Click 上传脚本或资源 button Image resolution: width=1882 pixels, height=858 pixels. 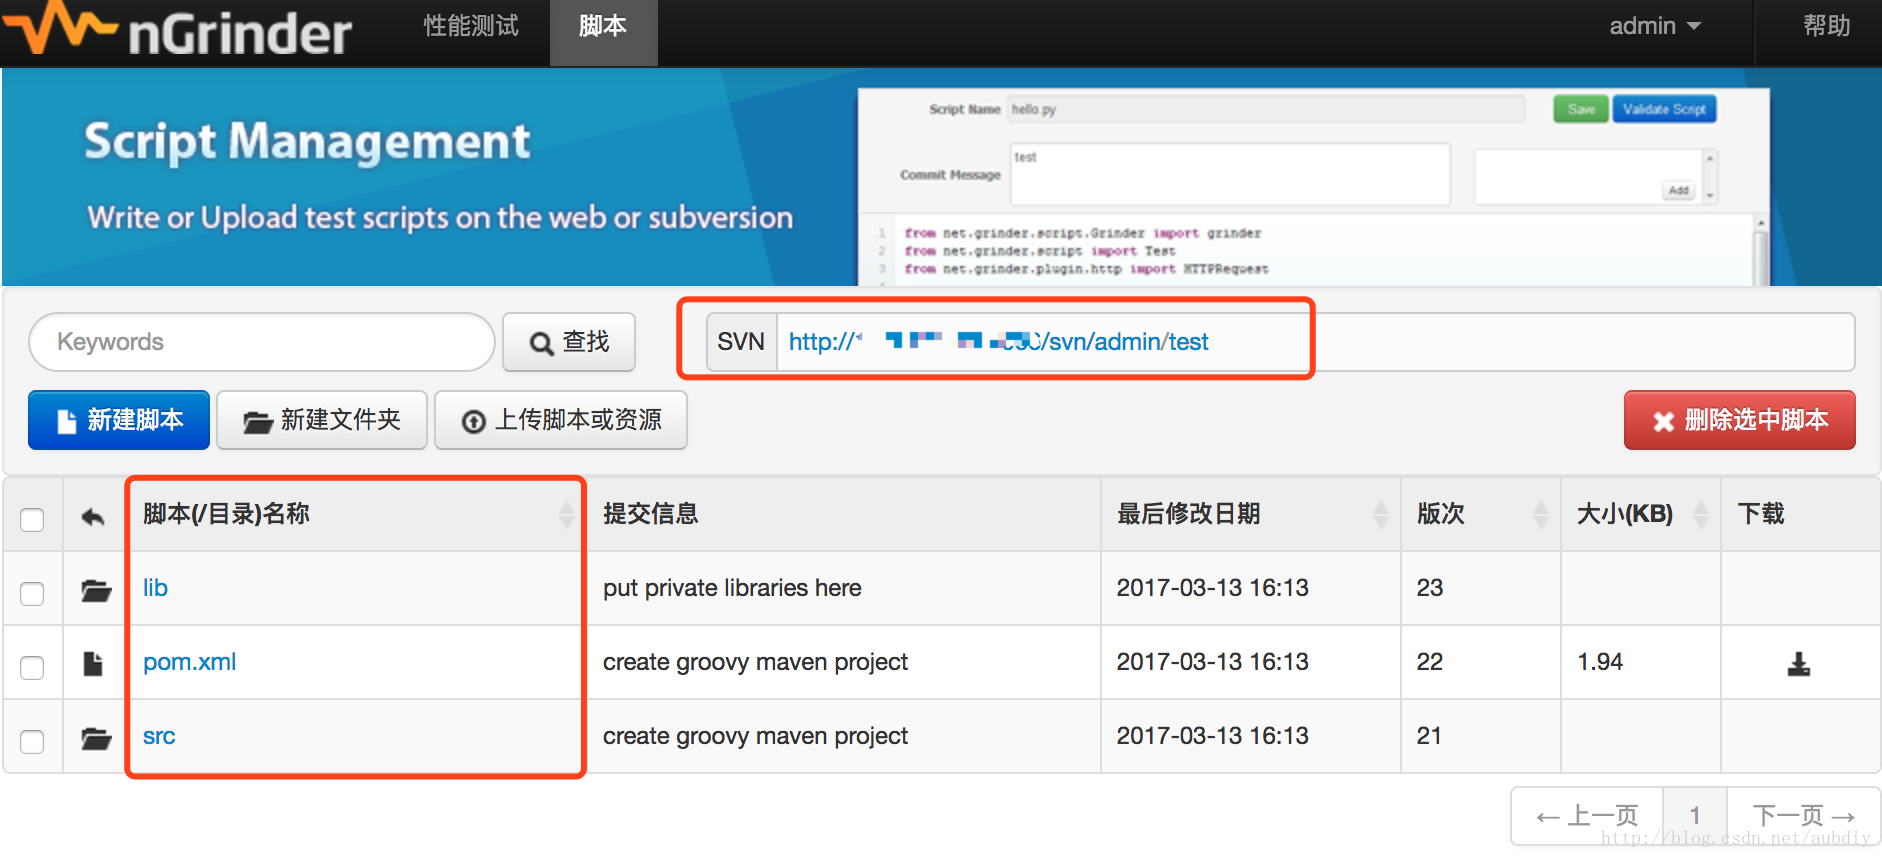point(561,420)
